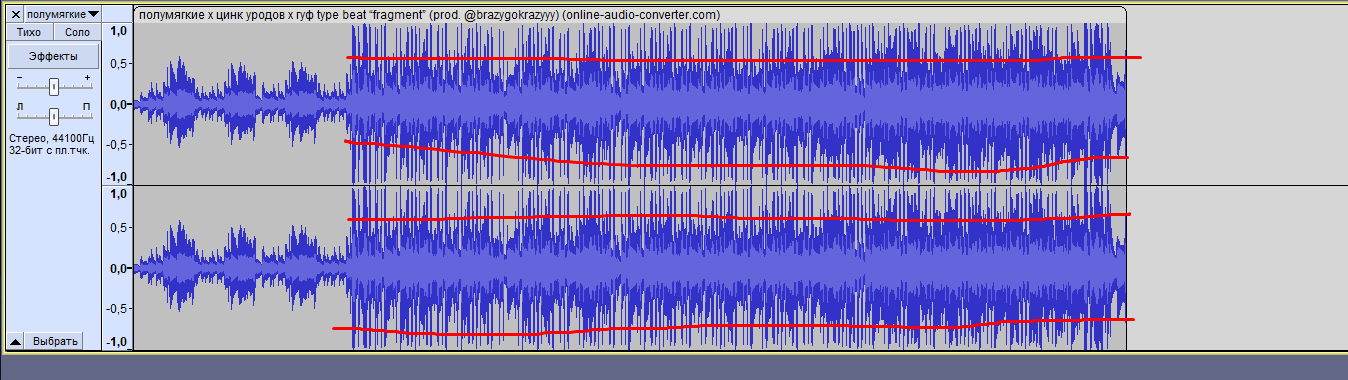Click the divider between stereo channels
Image resolution: width=1348 pixels, height=380 pixels.
coord(725,185)
